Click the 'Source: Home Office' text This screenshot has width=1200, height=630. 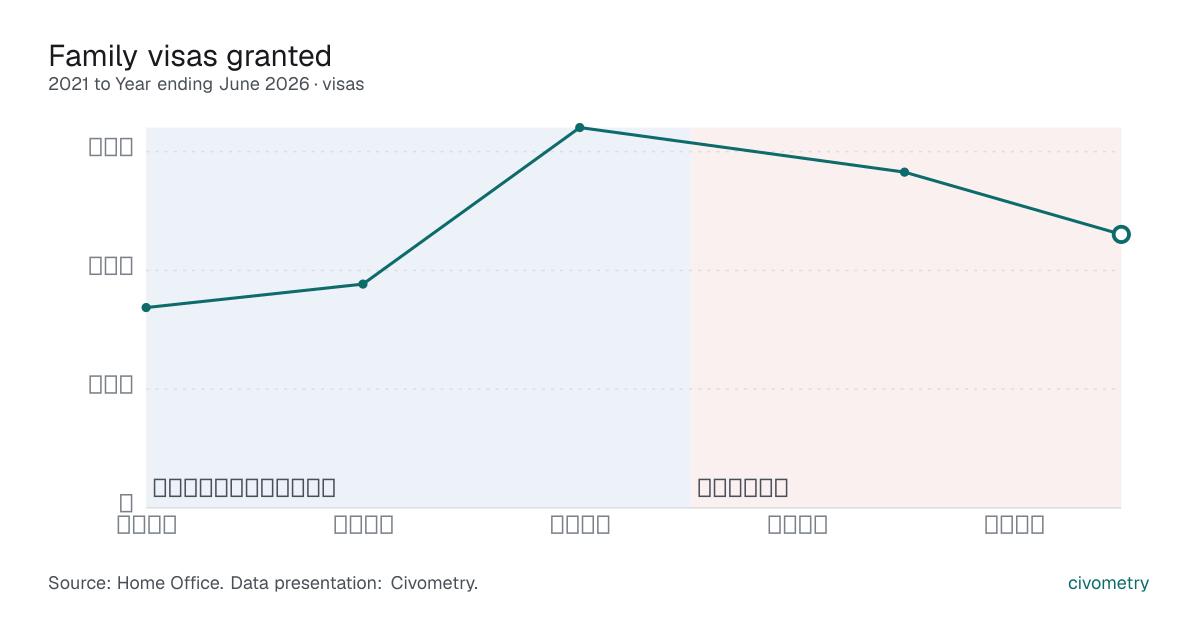135,583
